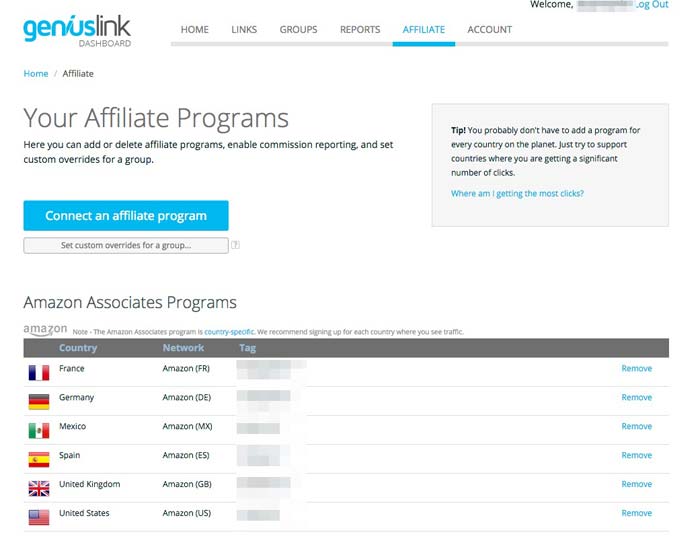
Task: Click the 'Amazon (FR)' network cell
Action: click(x=186, y=368)
